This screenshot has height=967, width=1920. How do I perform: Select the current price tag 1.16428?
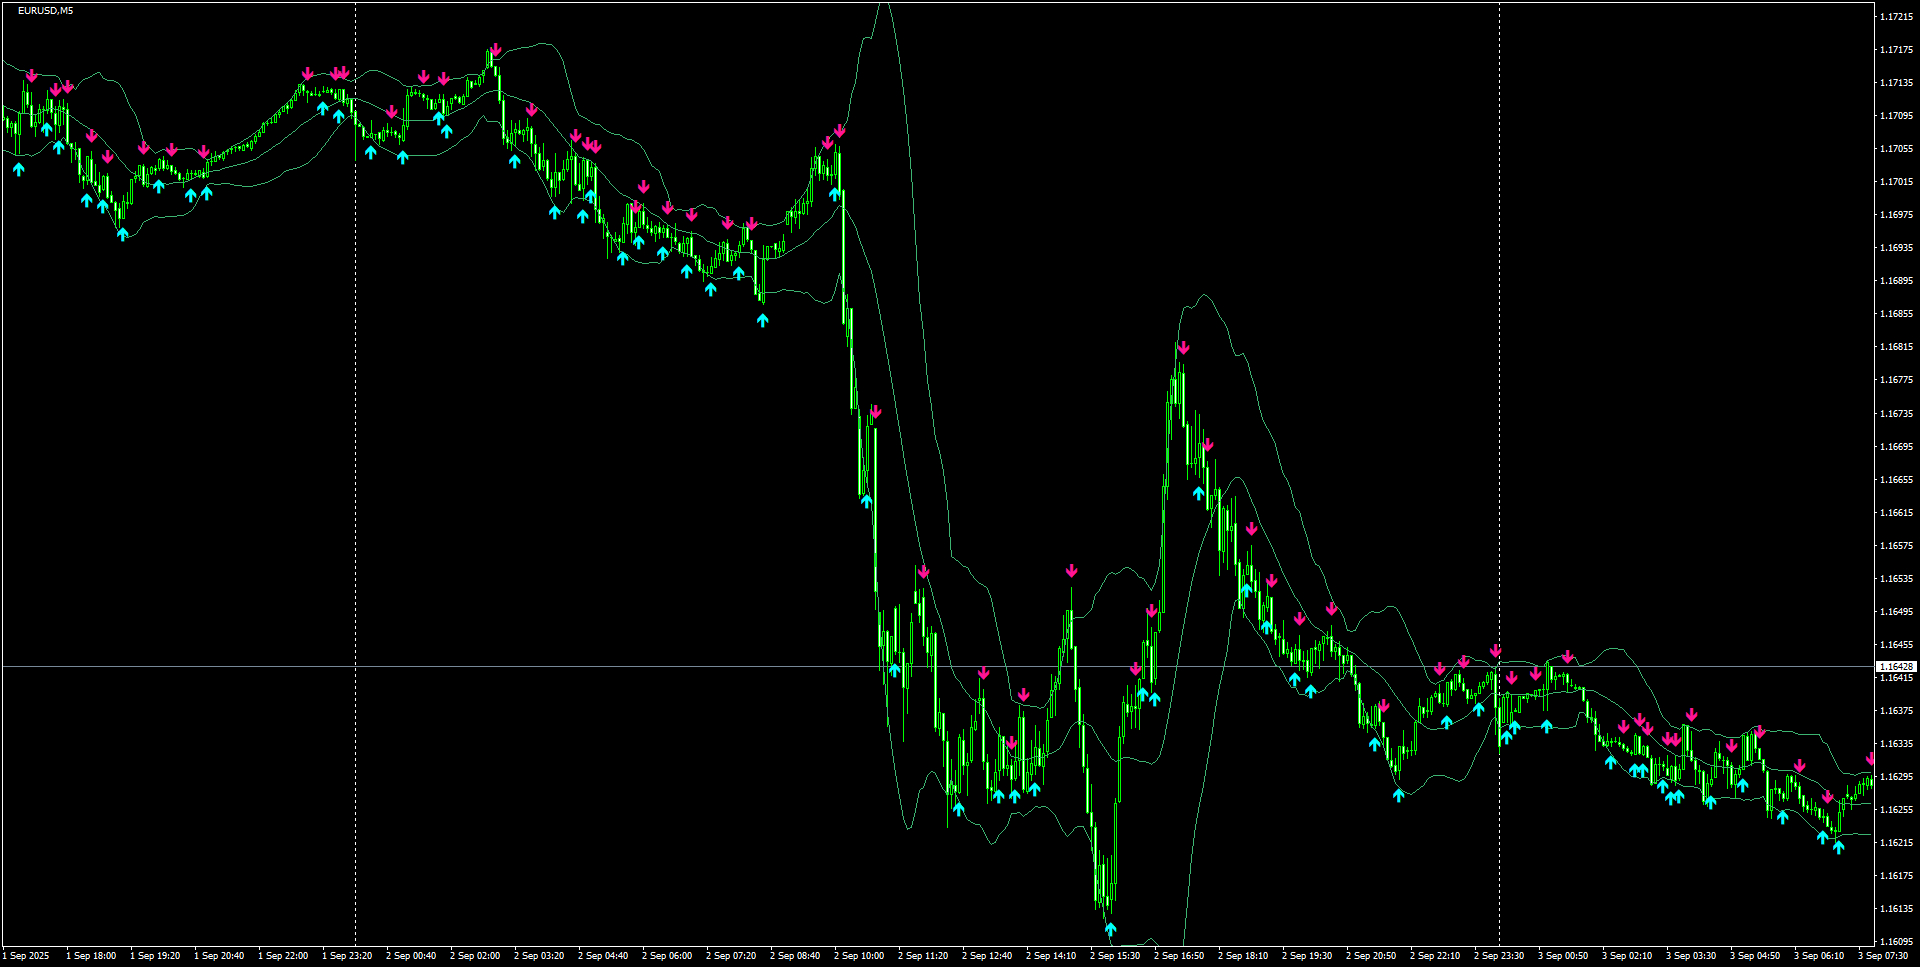pos(1896,666)
